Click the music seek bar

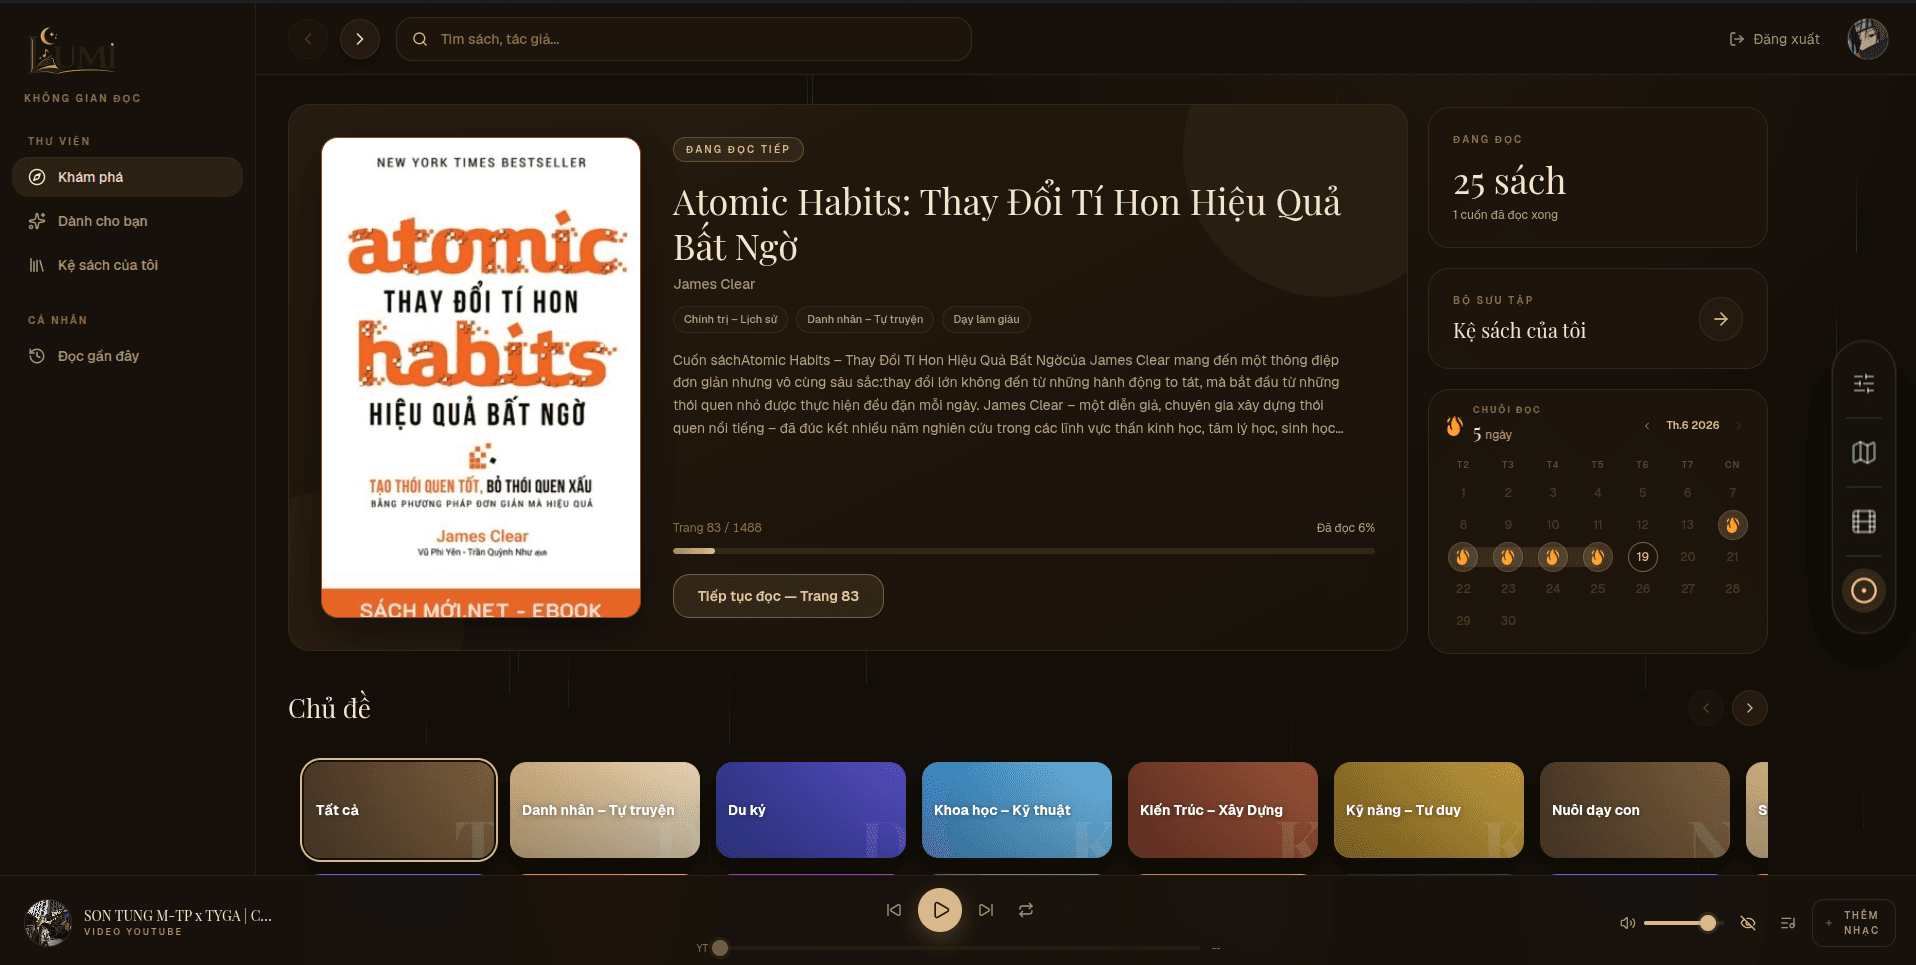point(960,948)
